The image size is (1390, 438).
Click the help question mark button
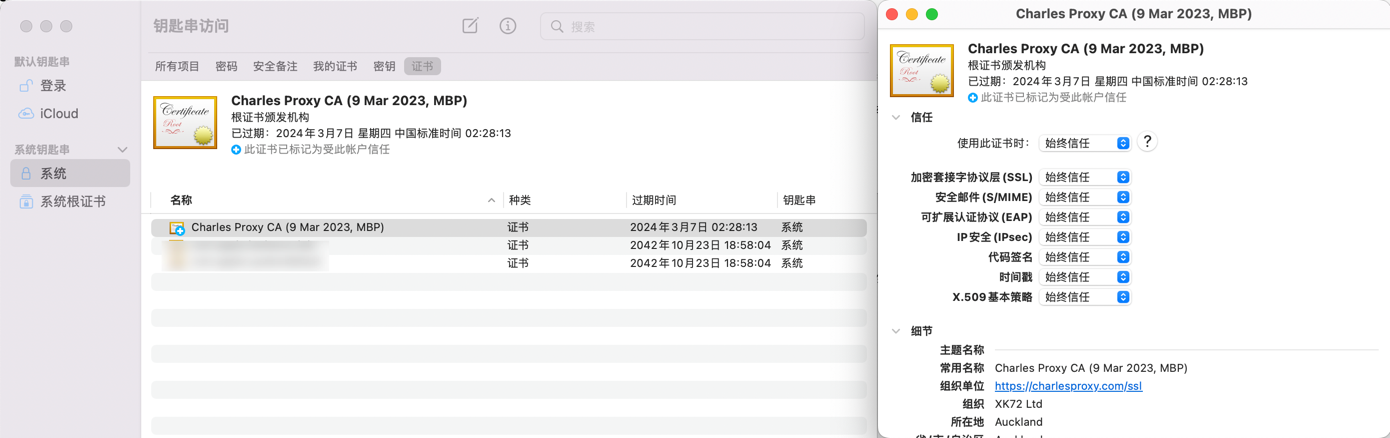[1147, 142]
